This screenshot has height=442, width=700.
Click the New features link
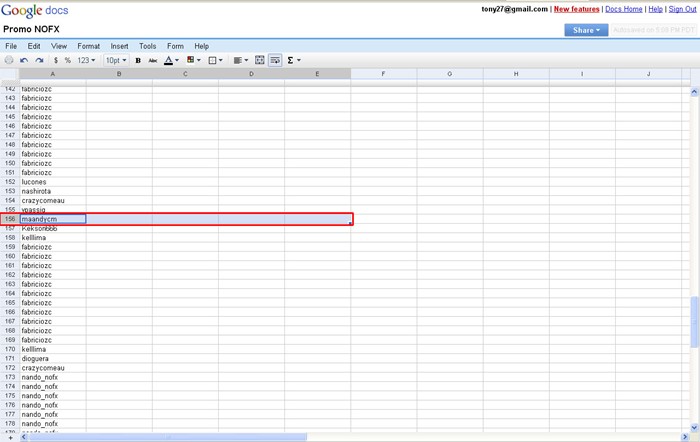[x=576, y=9]
